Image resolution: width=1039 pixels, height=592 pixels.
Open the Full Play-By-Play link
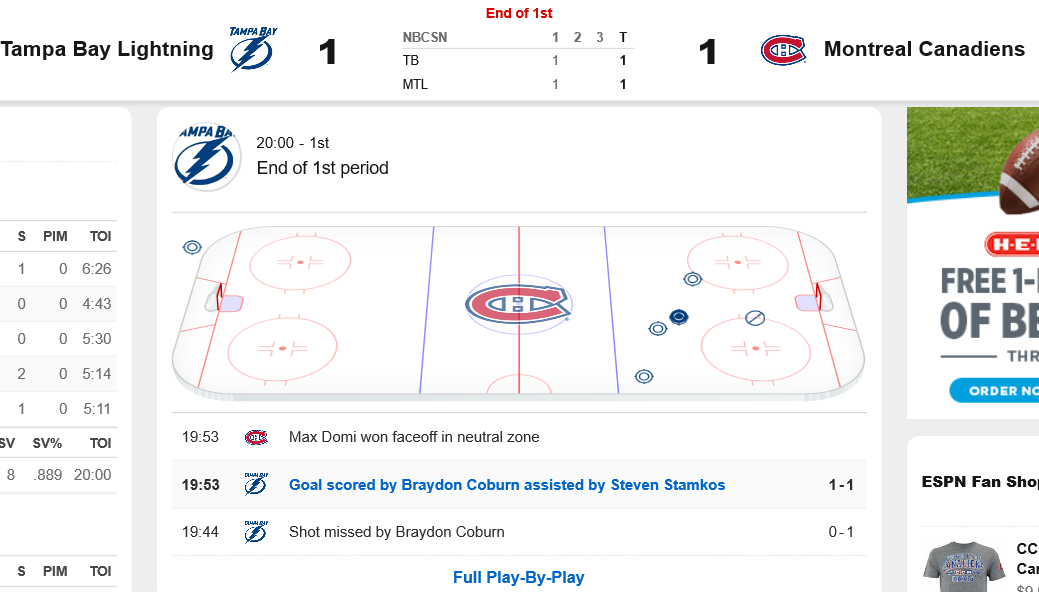519,577
